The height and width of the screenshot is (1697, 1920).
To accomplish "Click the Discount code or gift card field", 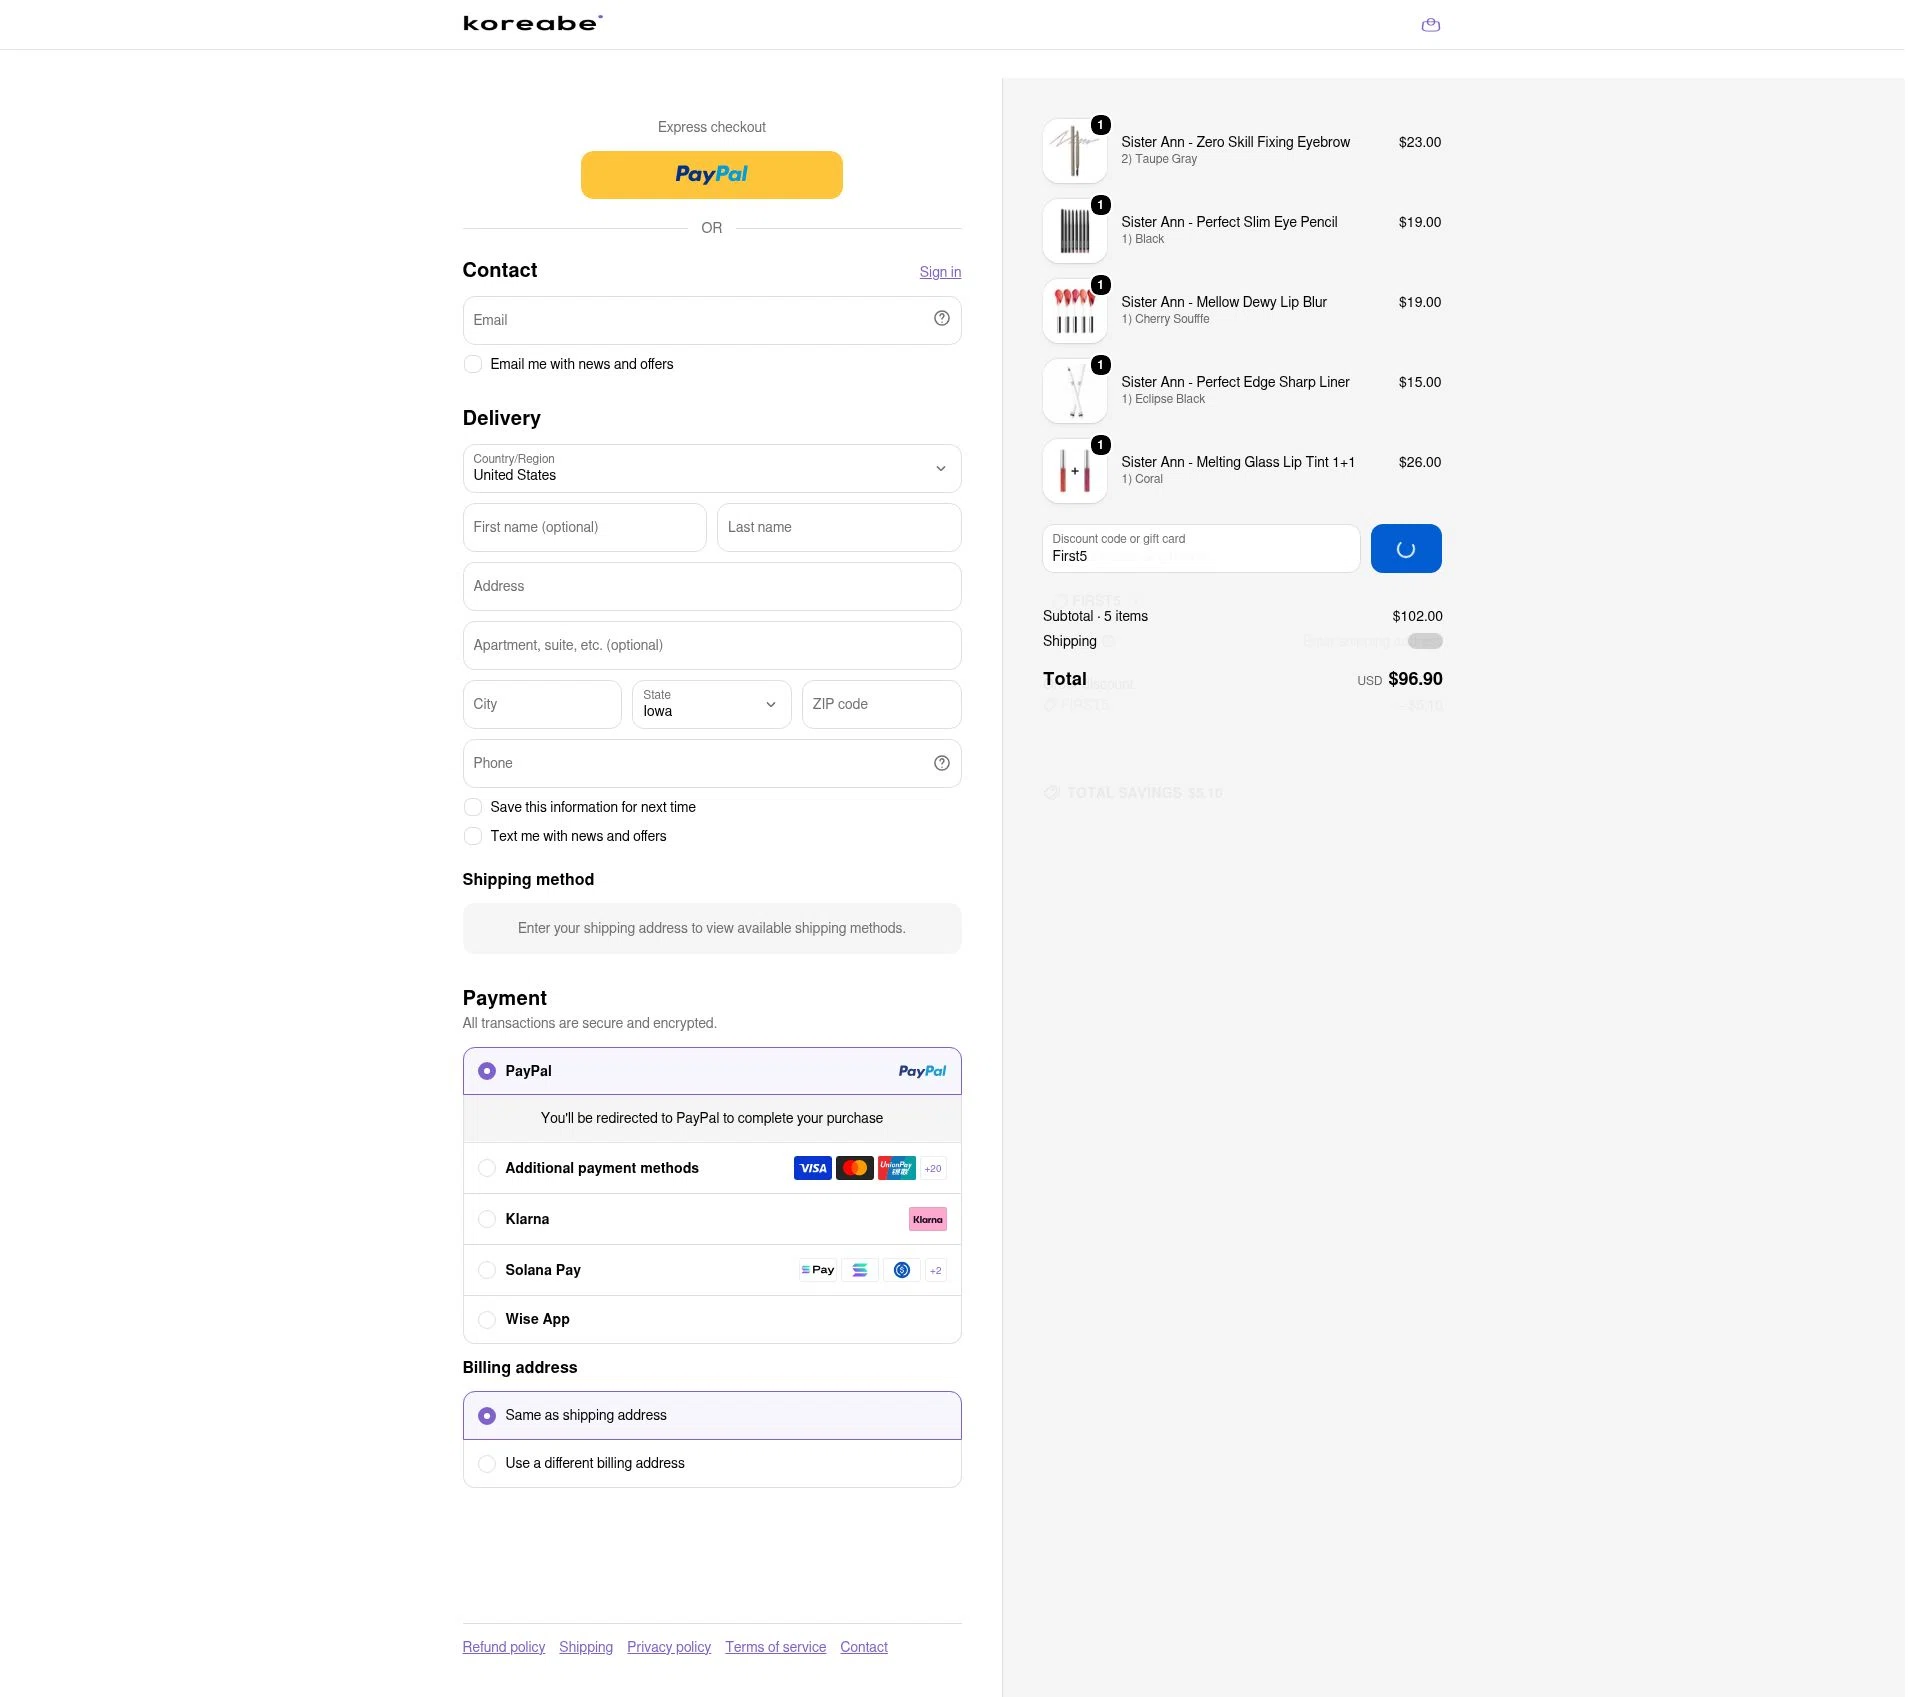I will (1201, 548).
